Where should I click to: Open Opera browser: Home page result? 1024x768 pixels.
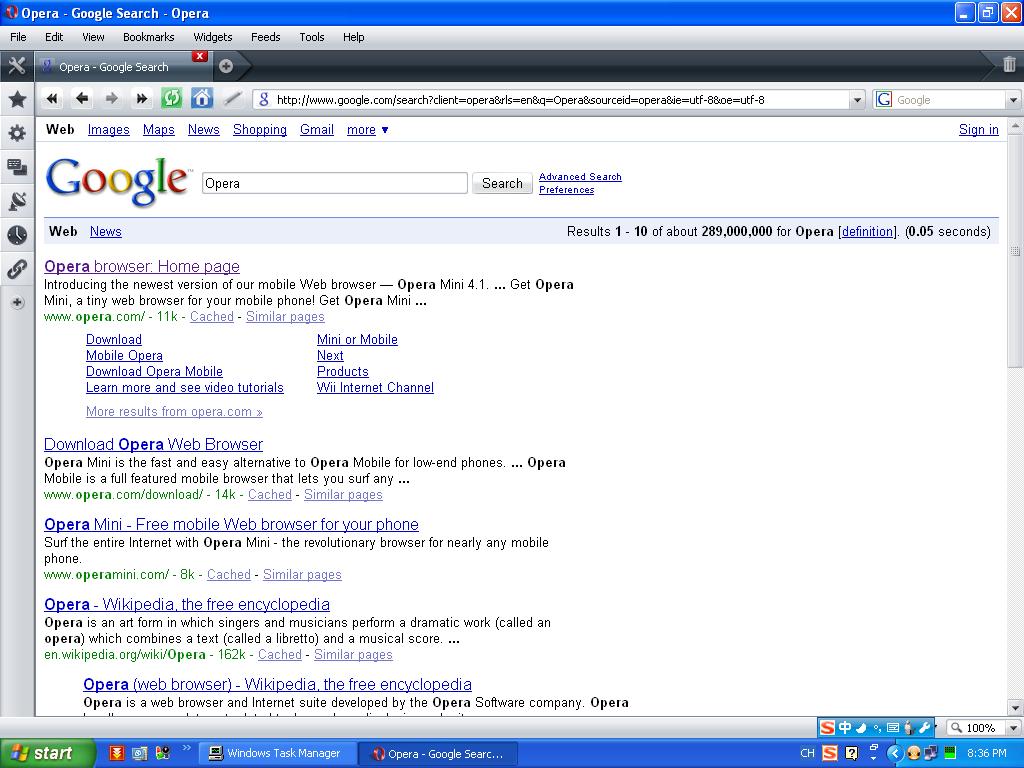[142, 266]
